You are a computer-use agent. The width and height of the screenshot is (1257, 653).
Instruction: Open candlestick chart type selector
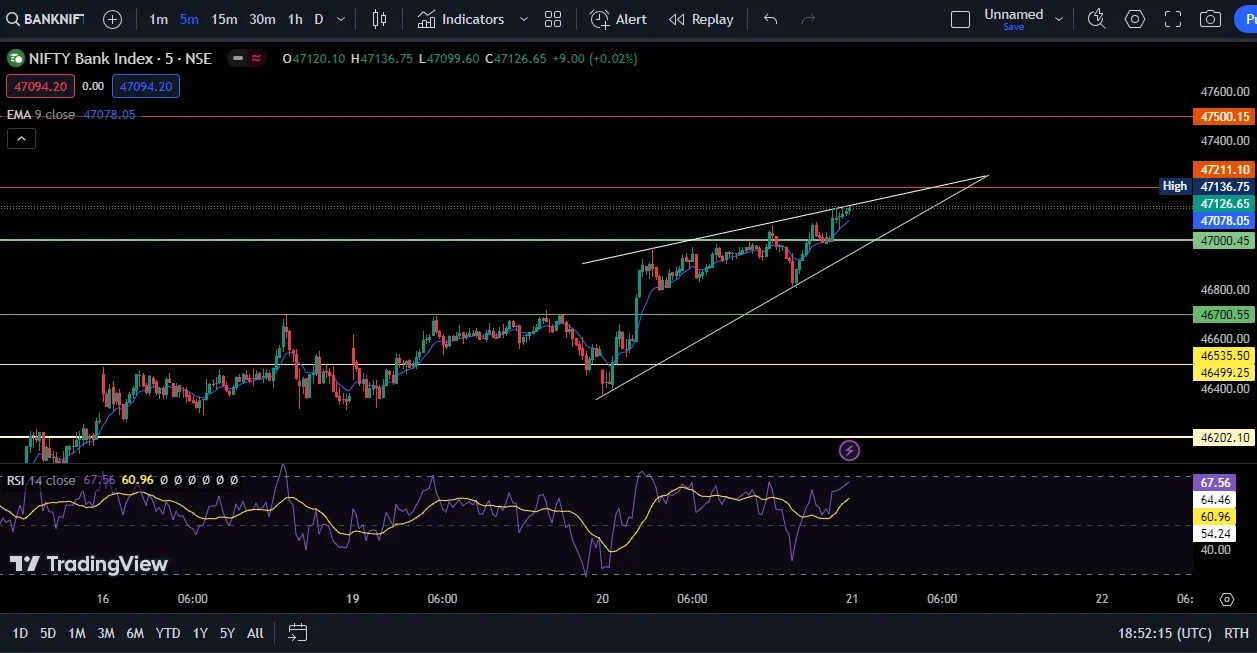(x=379, y=19)
